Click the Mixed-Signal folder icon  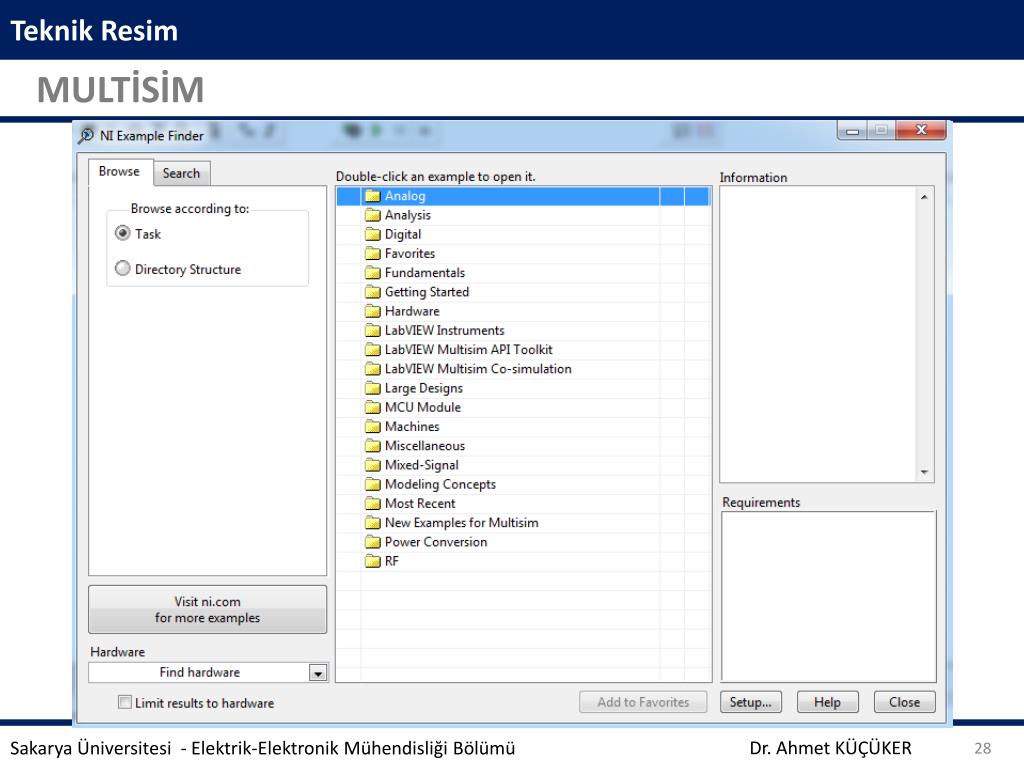[373, 466]
